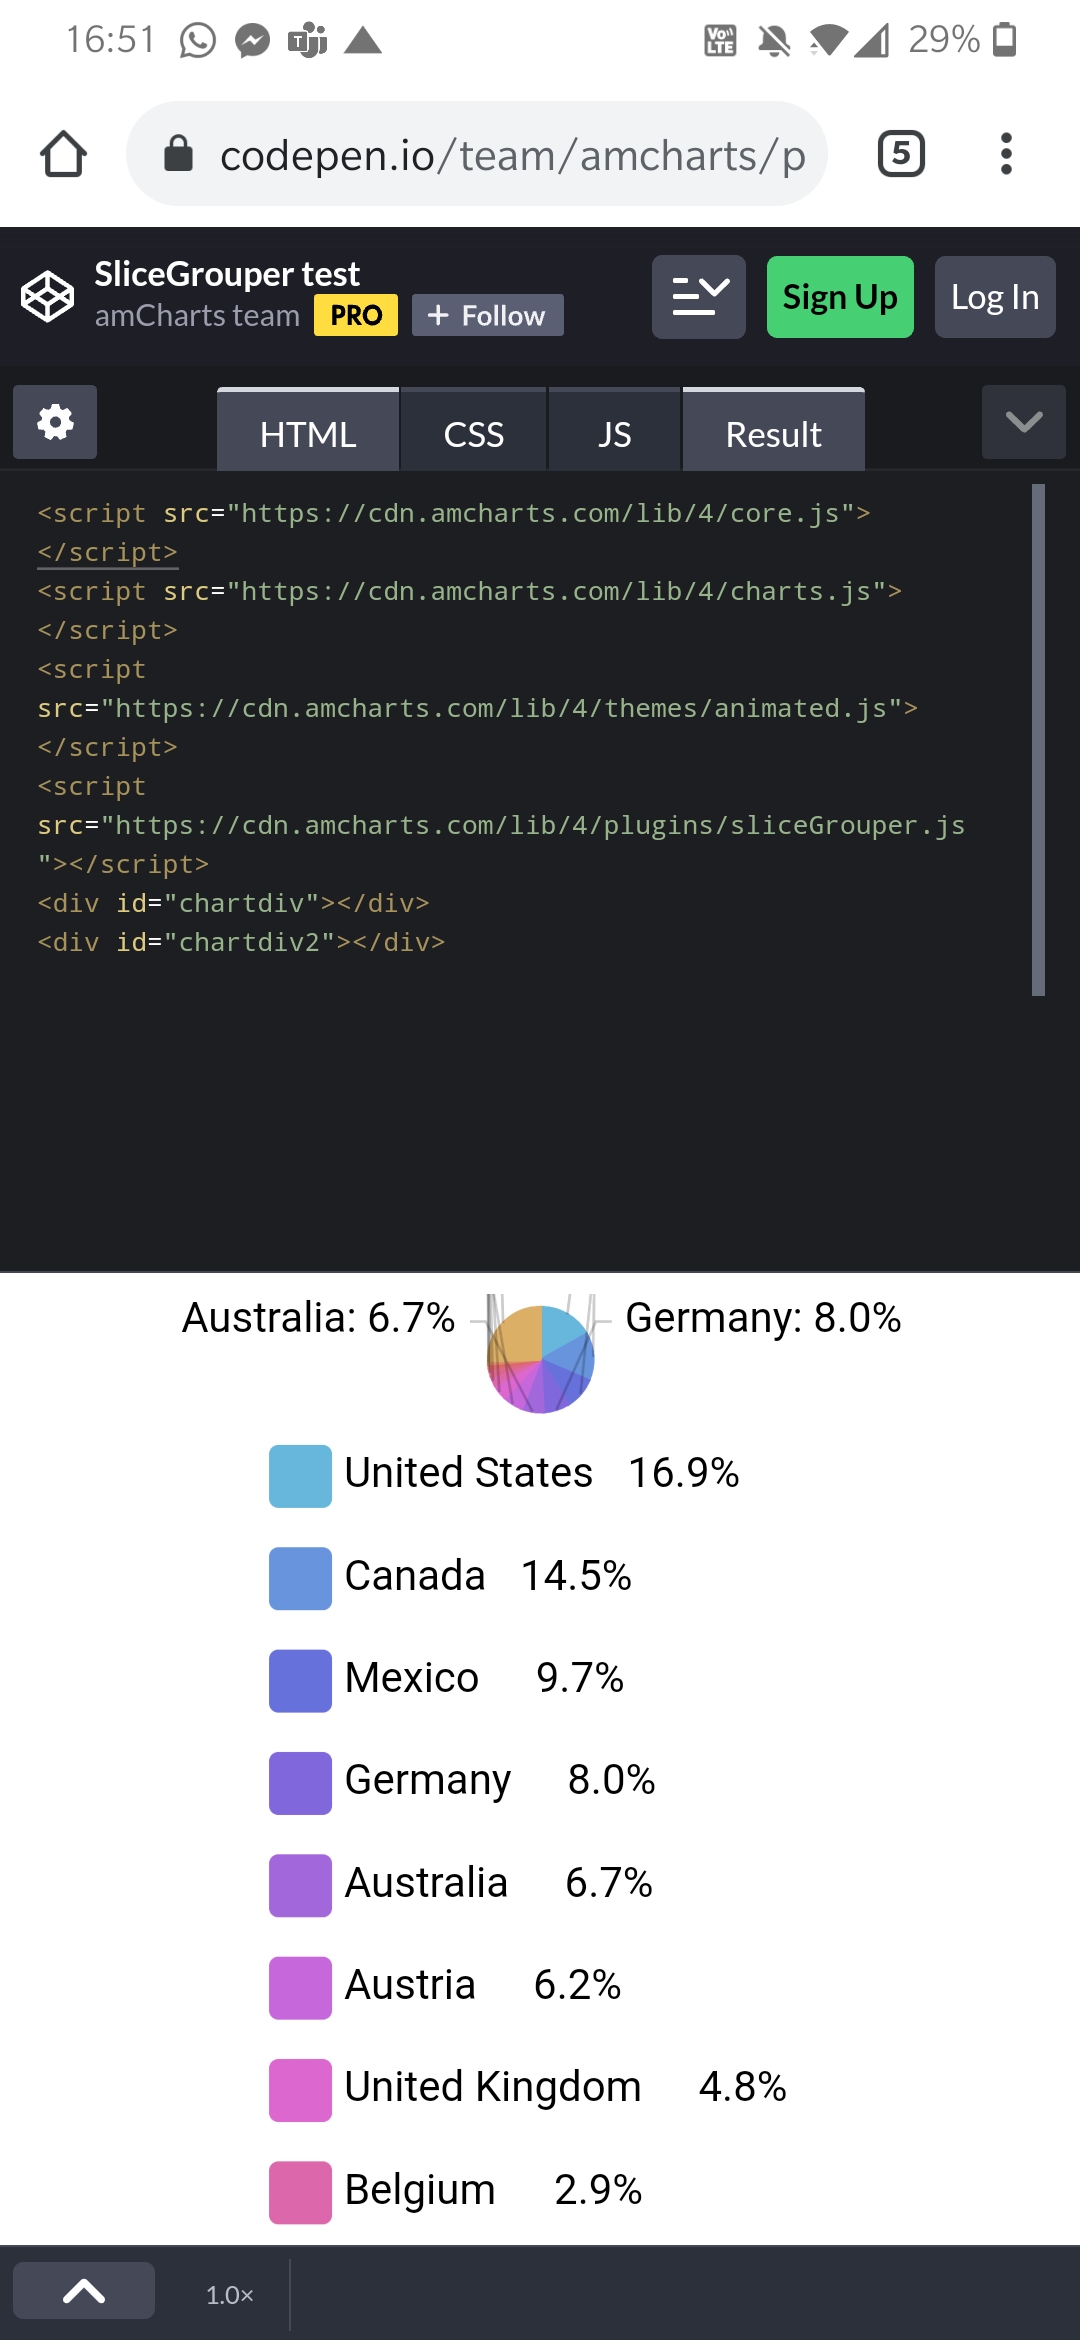
Task: Open the editor settings gear
Action: point(54,422)
